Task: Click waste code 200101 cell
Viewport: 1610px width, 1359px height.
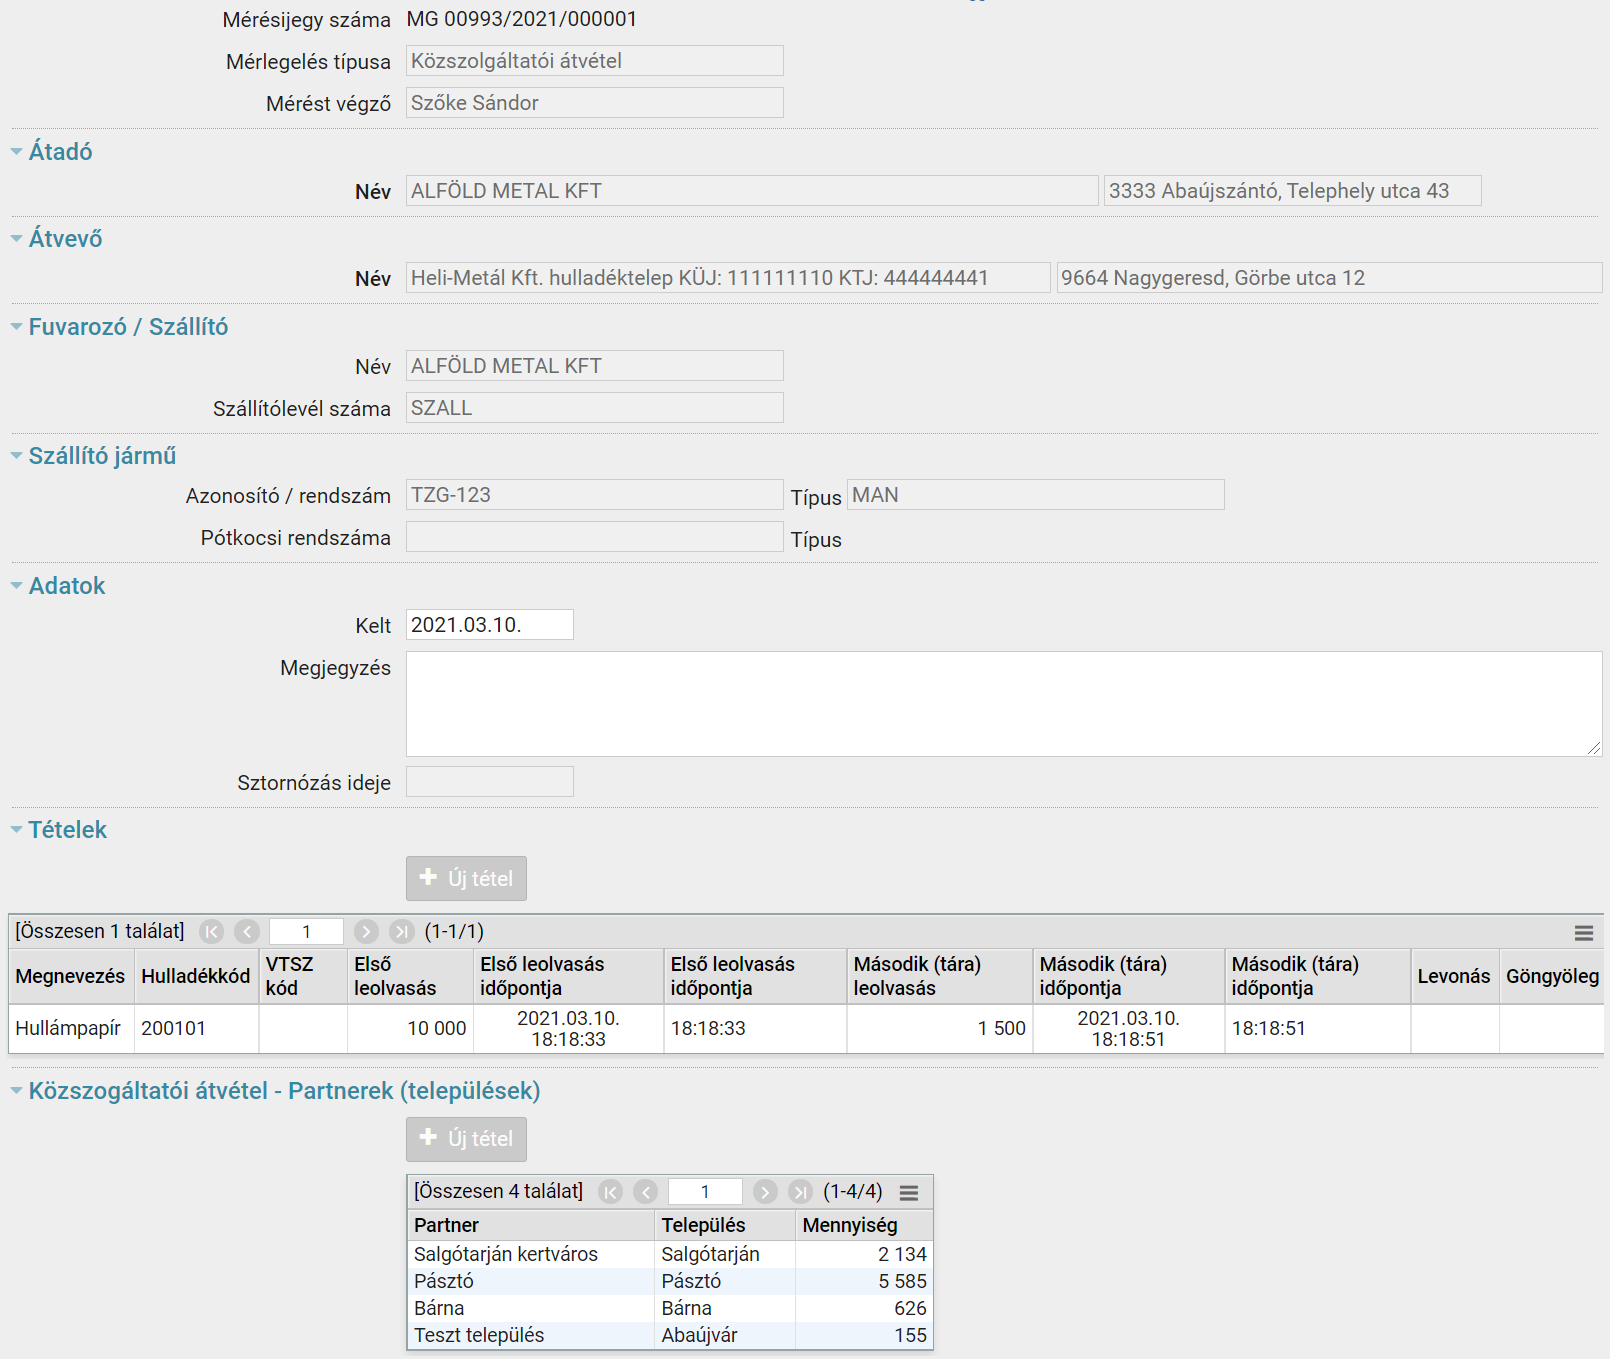Action: click(196, 1028)
